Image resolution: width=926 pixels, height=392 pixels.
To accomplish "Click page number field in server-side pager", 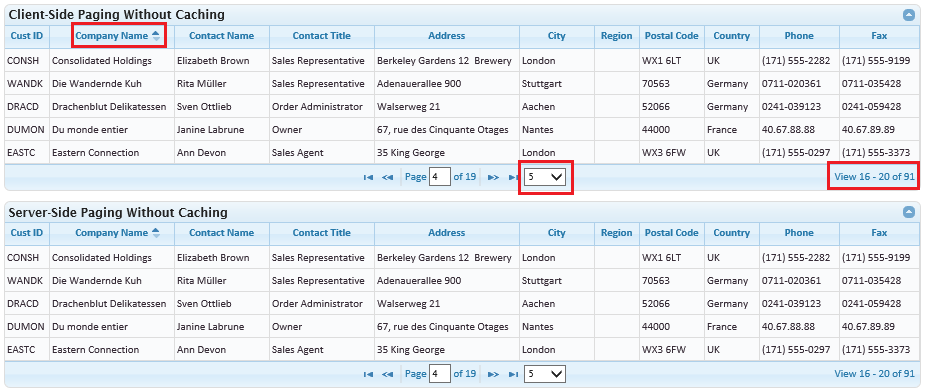I will pos(439,374).
